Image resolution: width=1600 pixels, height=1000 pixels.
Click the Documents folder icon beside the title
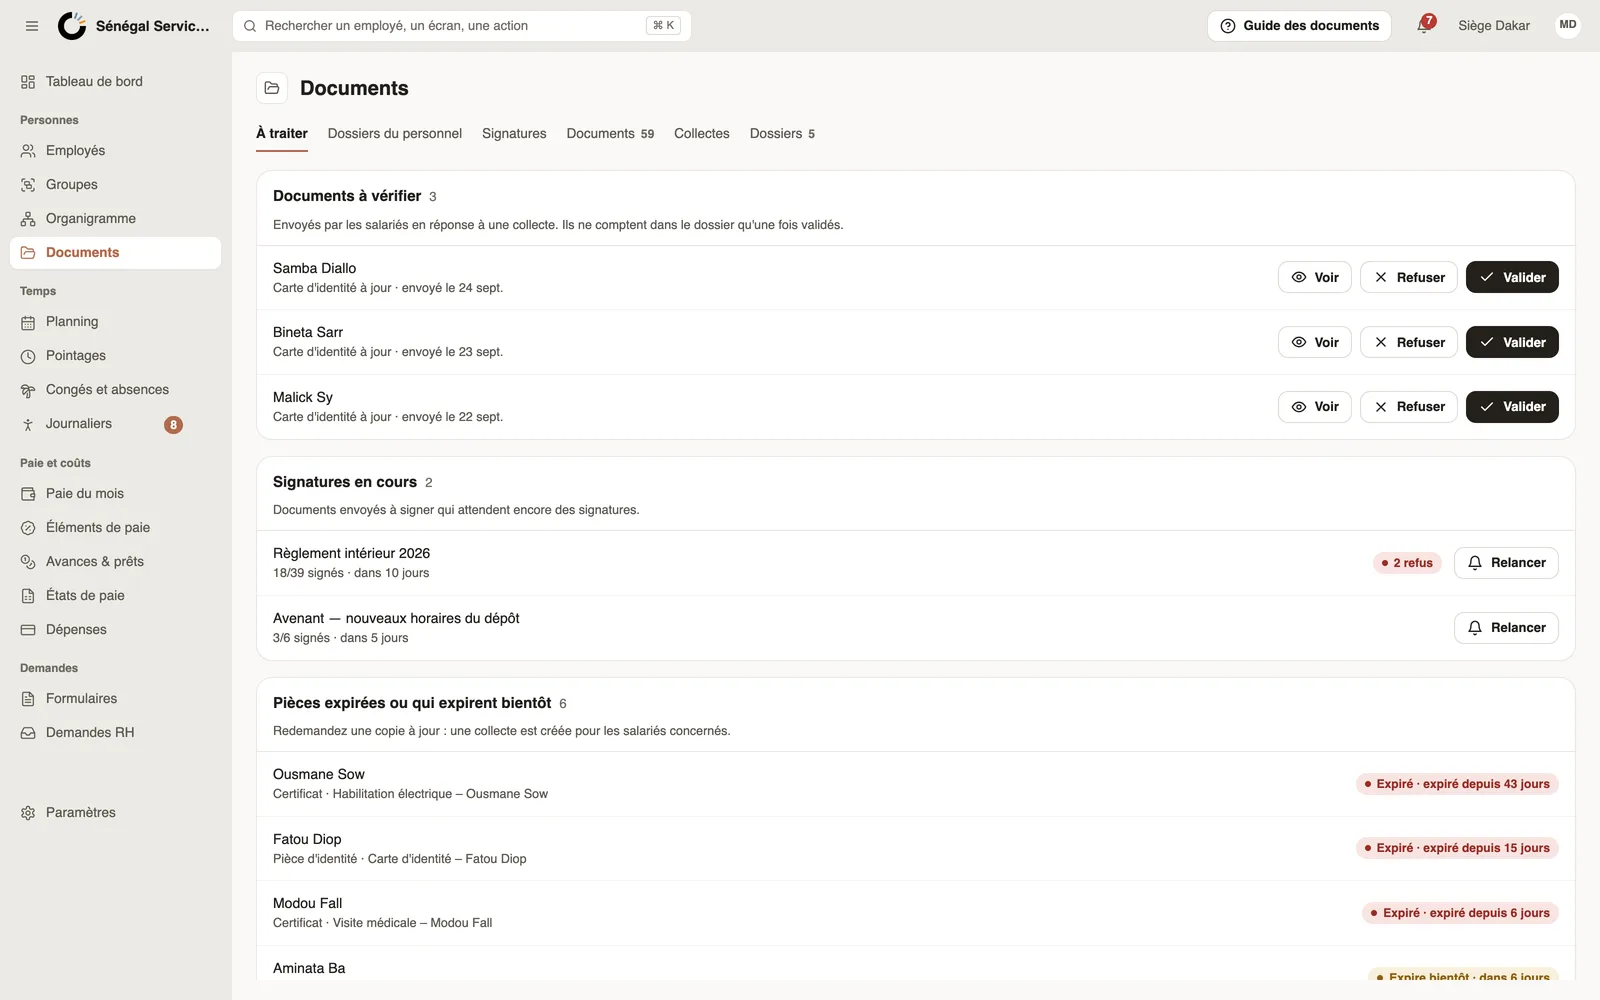coord(272,88)
